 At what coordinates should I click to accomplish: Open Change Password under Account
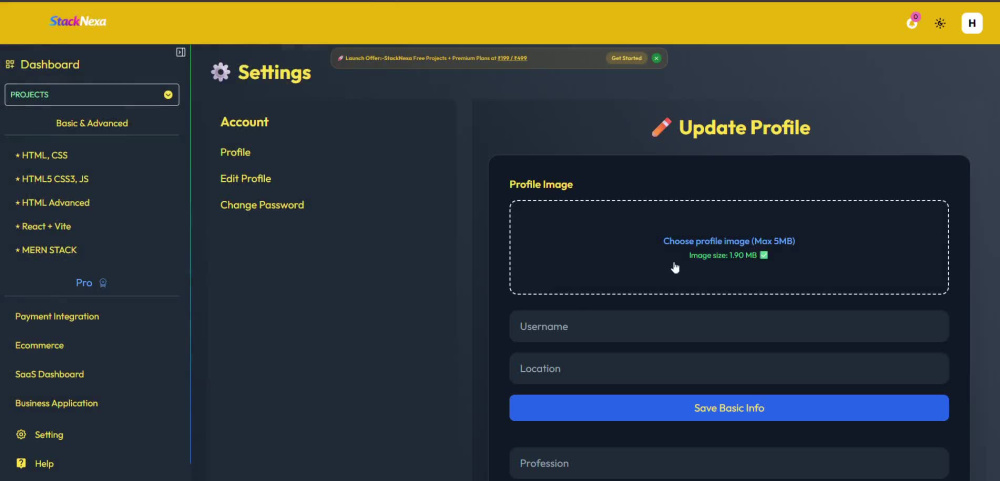pyautogui.click(x=262, y=205)
